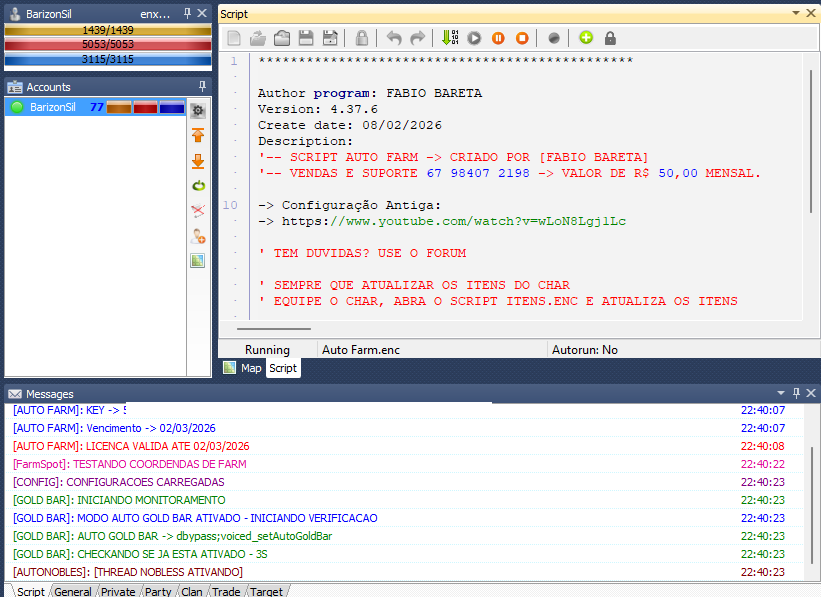This screenshot has height=597, width=821.
Task: Click the green plus add icon in script toolbar
Action: coord(586,38)
